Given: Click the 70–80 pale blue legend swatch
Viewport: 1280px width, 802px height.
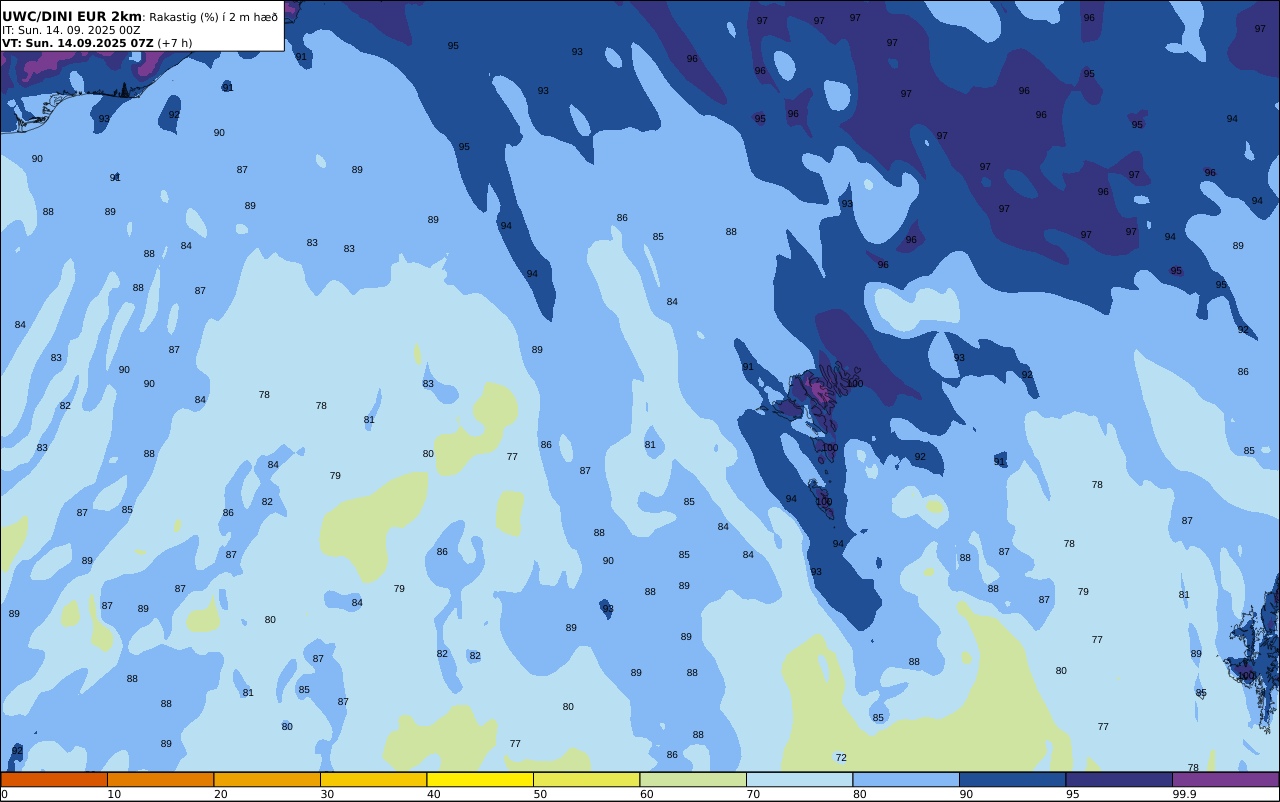Looking at the screenshot, I should [799, 779].
